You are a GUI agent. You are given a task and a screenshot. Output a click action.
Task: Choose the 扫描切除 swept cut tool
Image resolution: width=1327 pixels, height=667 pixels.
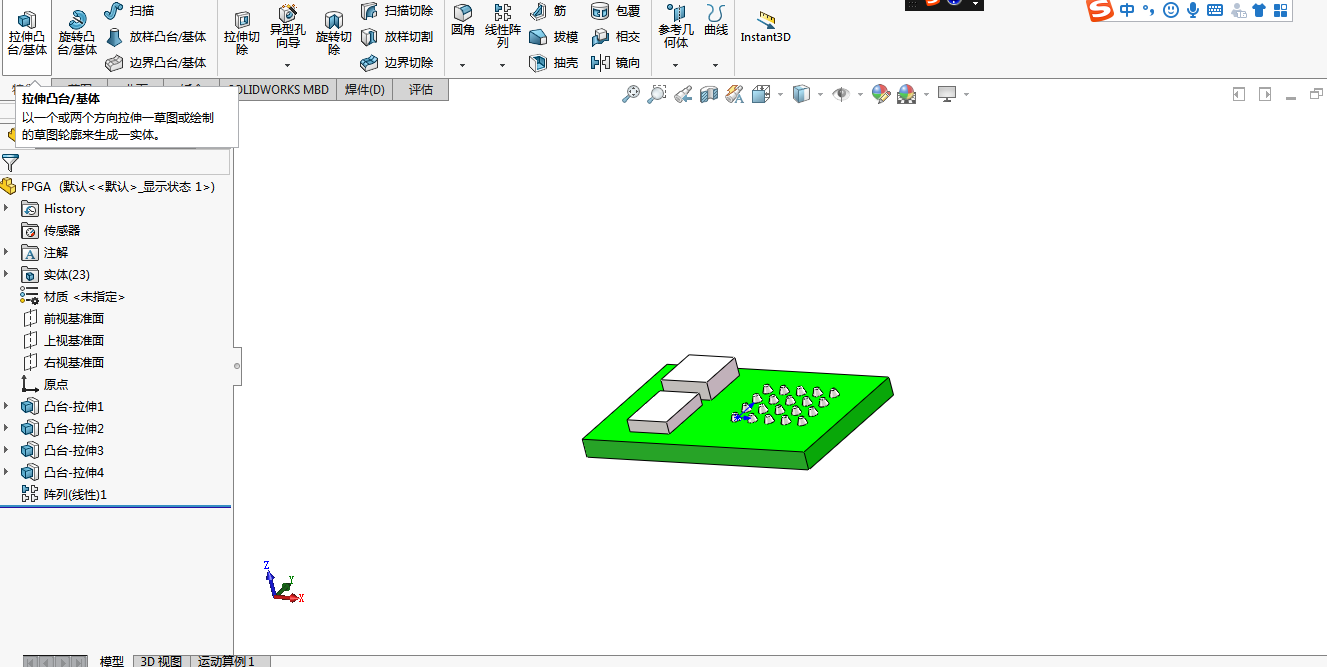397,11
